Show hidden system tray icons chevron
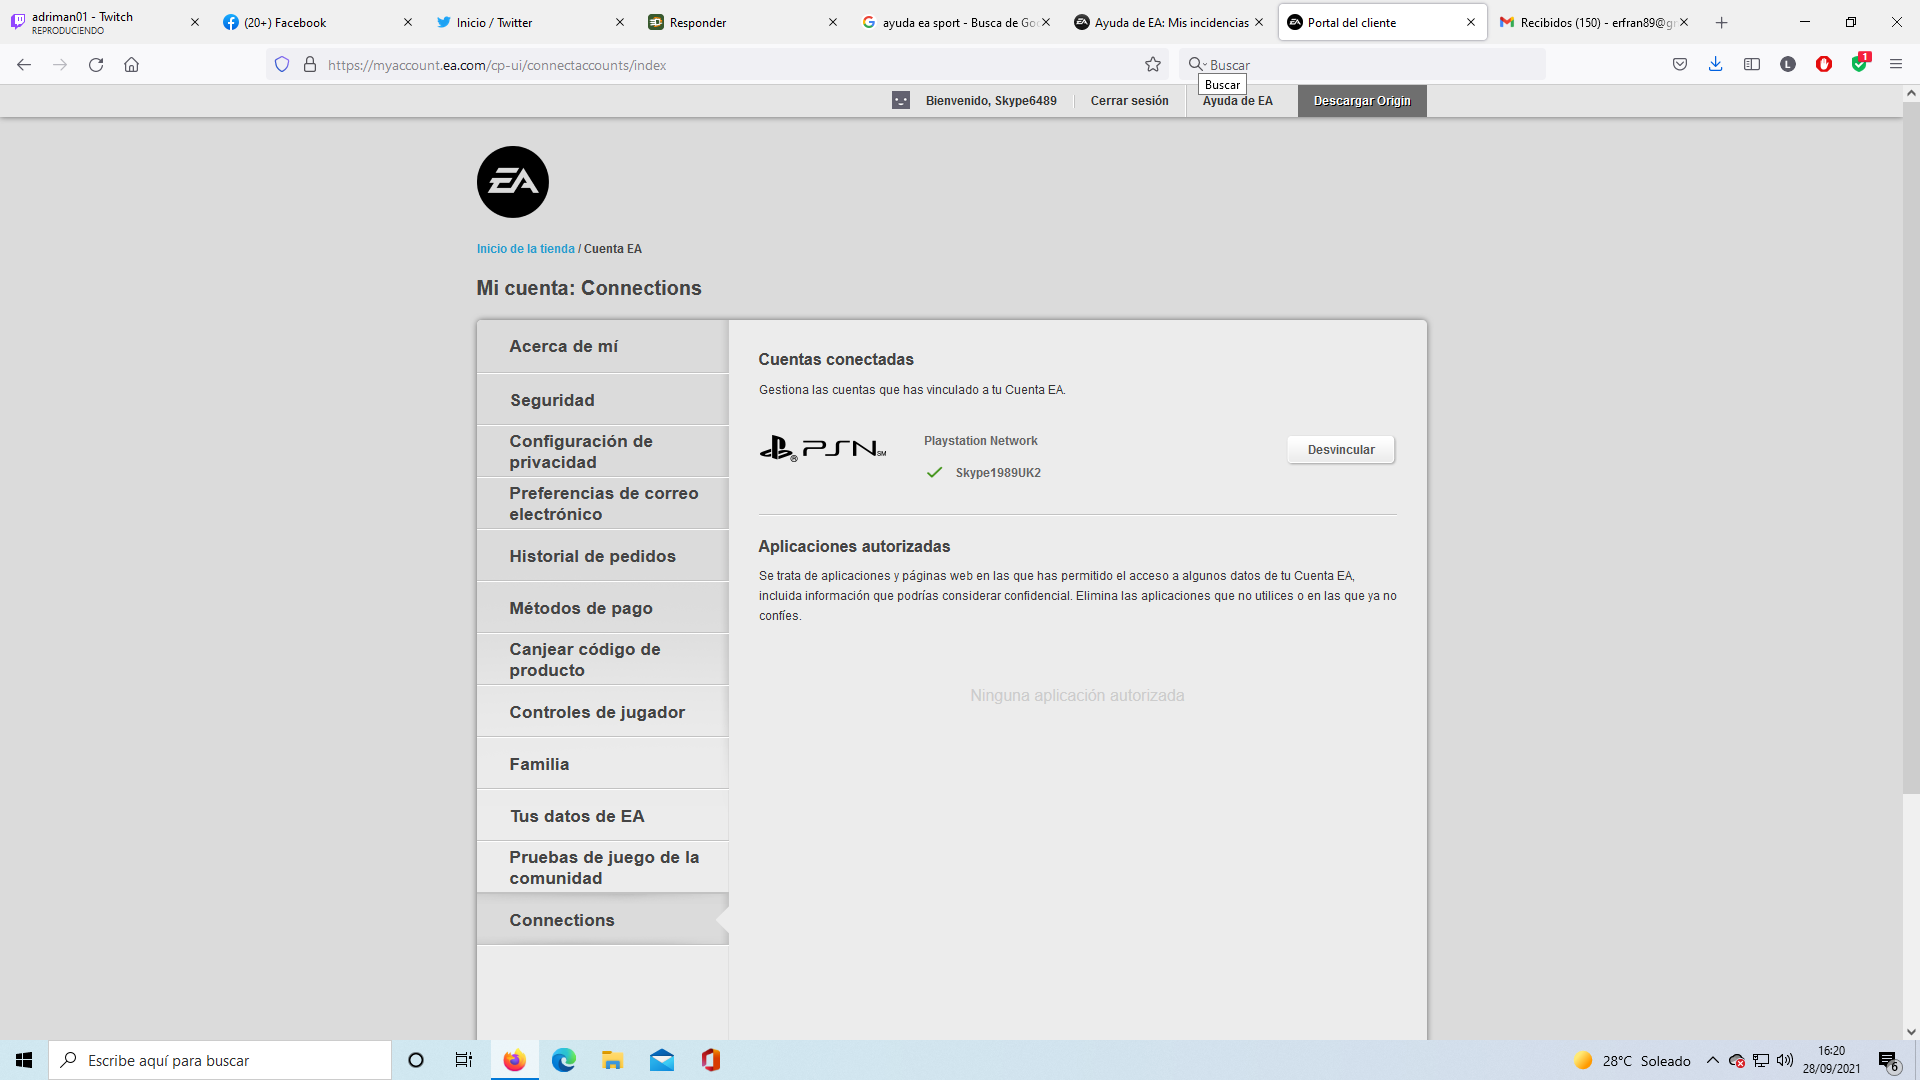The width and height of the screenshot is (1920, 1080). coord(1712,1060)
